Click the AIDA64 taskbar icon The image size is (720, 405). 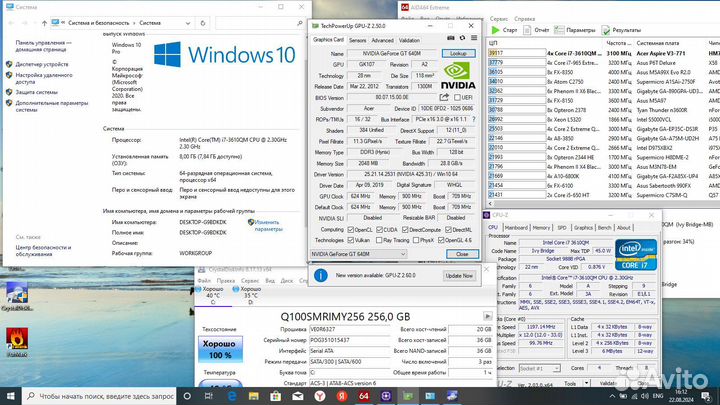click(364, 396)
